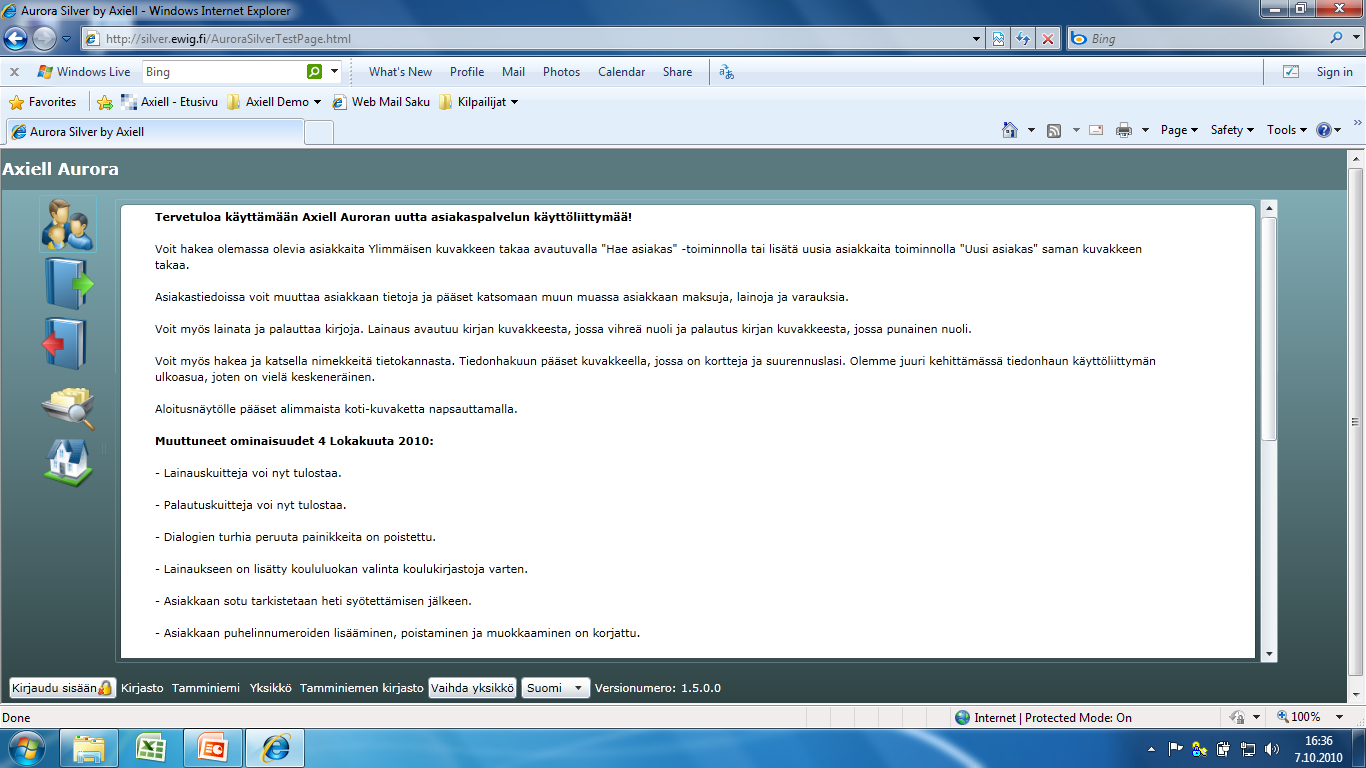Image resolution: width=1366 pixels, height=768 pixels.
Task: Click the Vaihda yksikkö button
Action: (473, 688)
